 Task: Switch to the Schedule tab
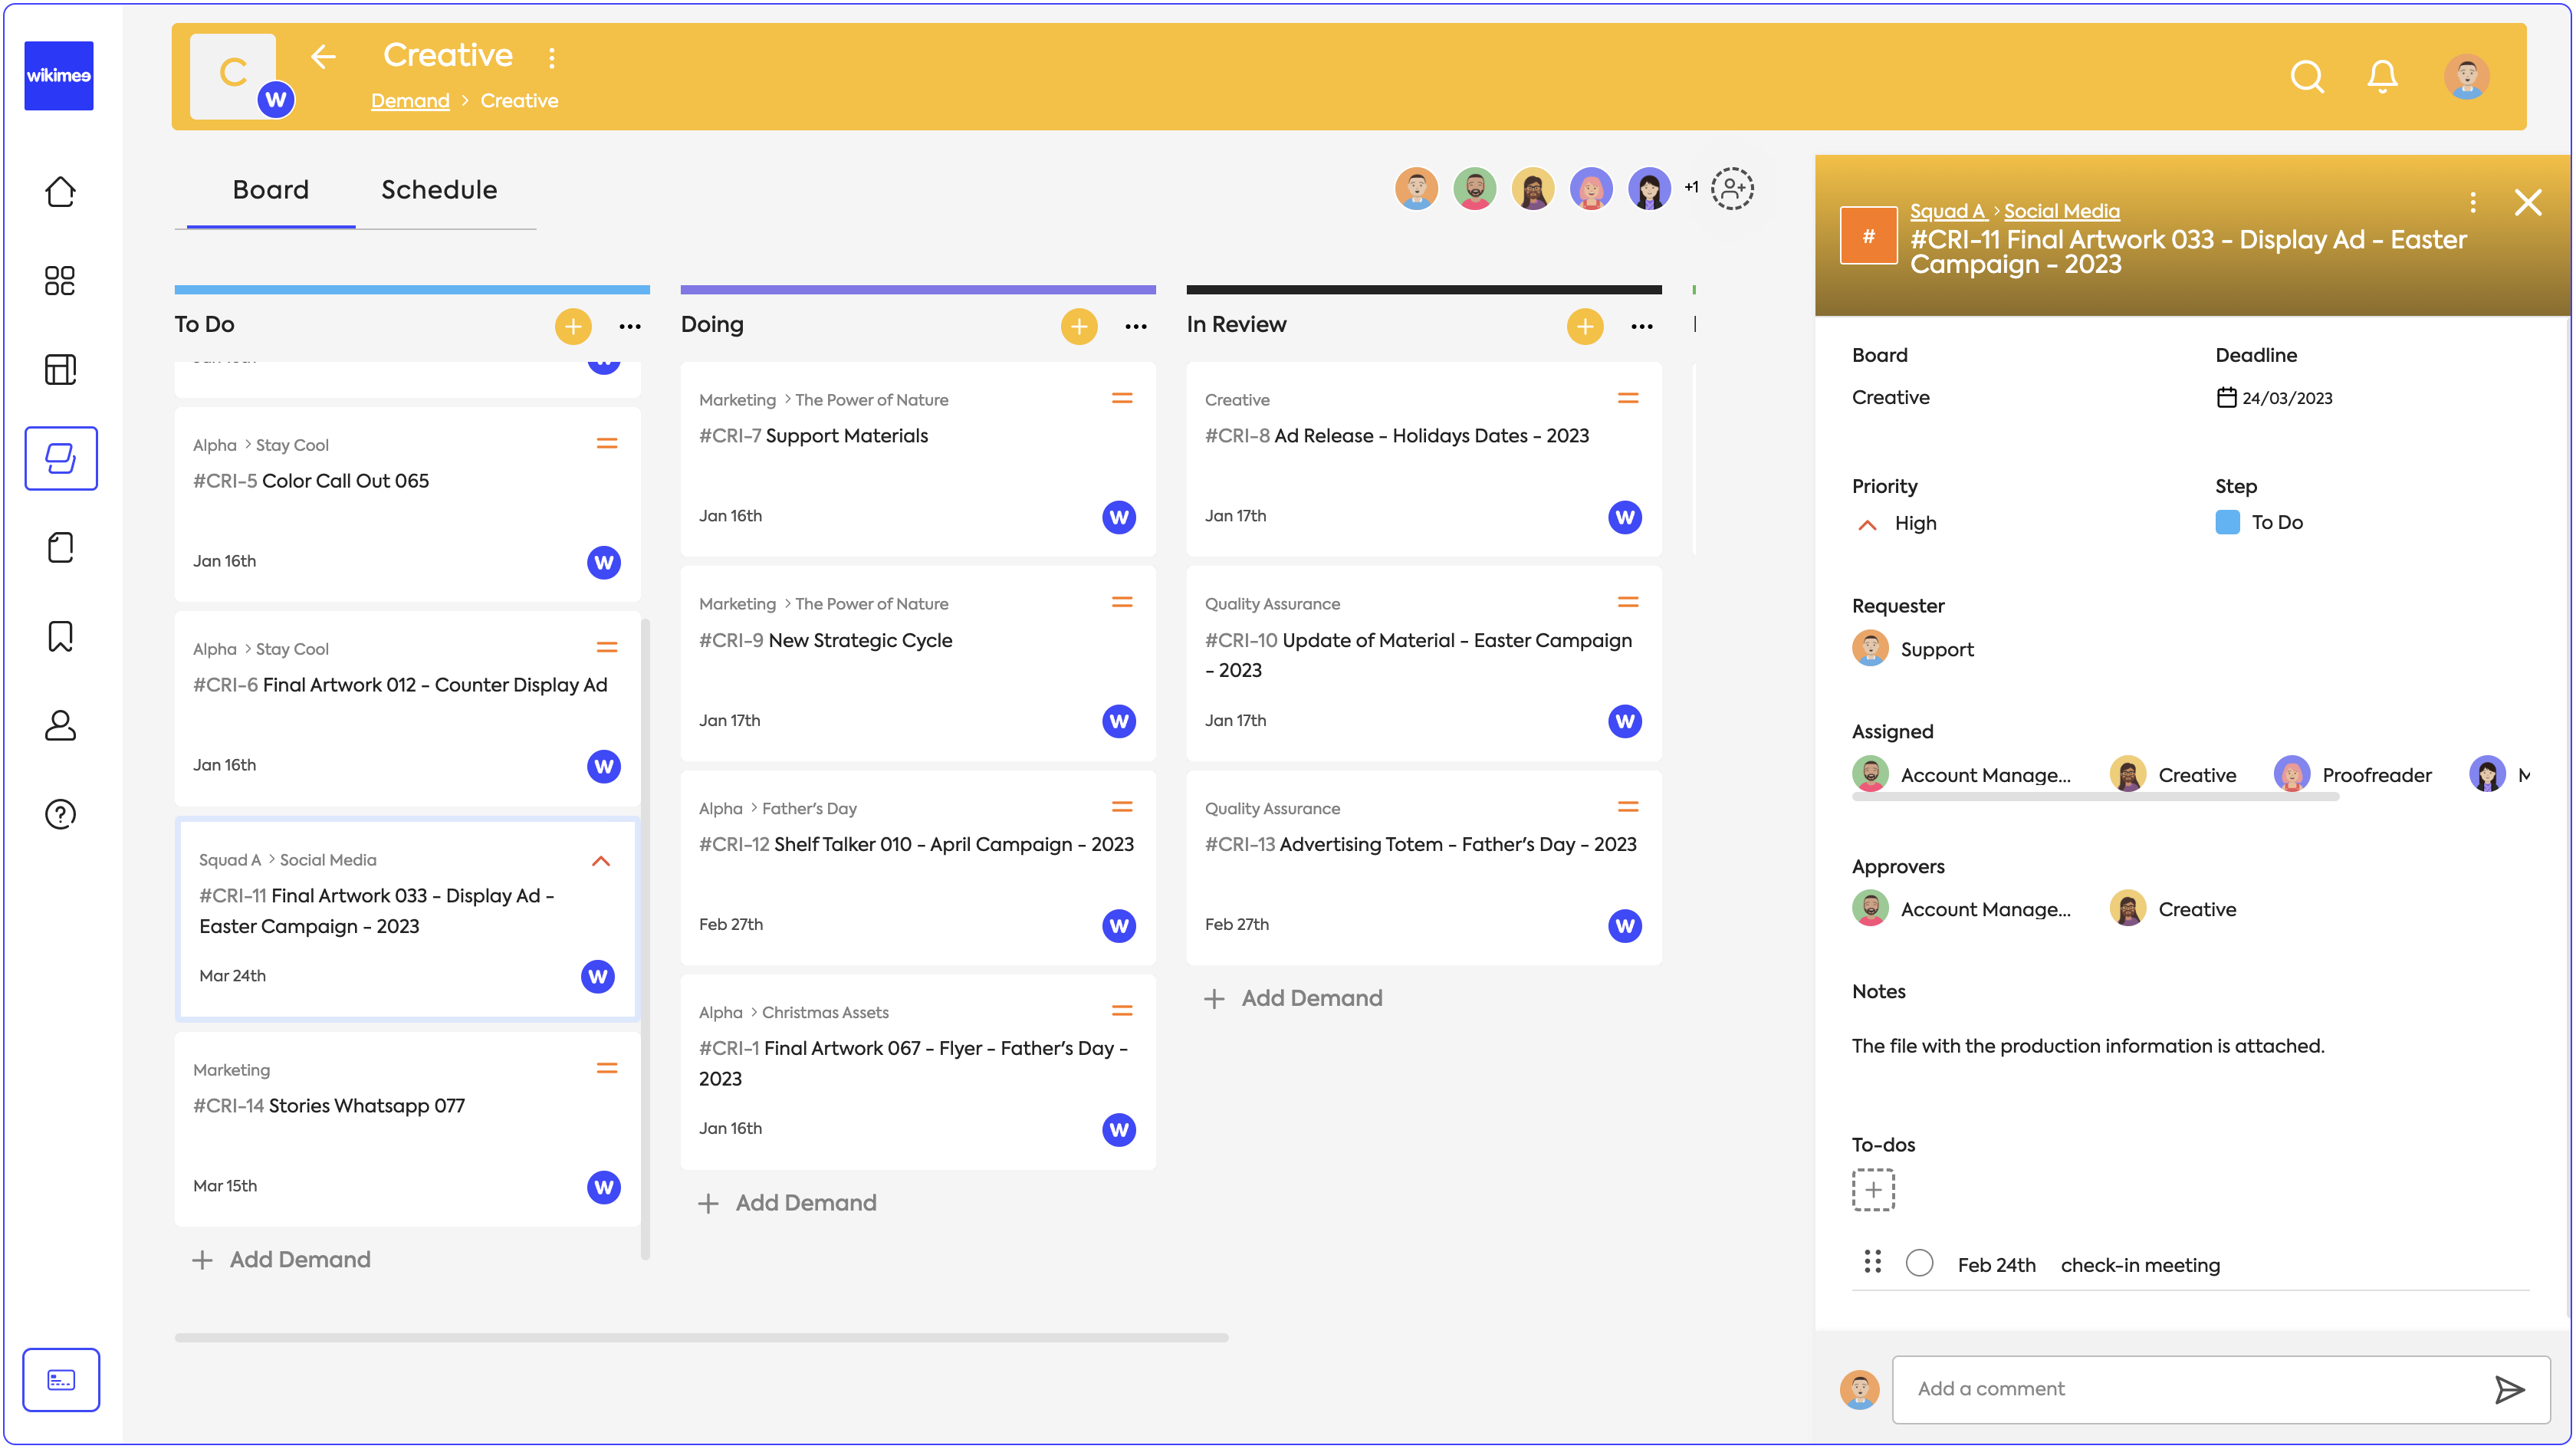tap(439, 190)
